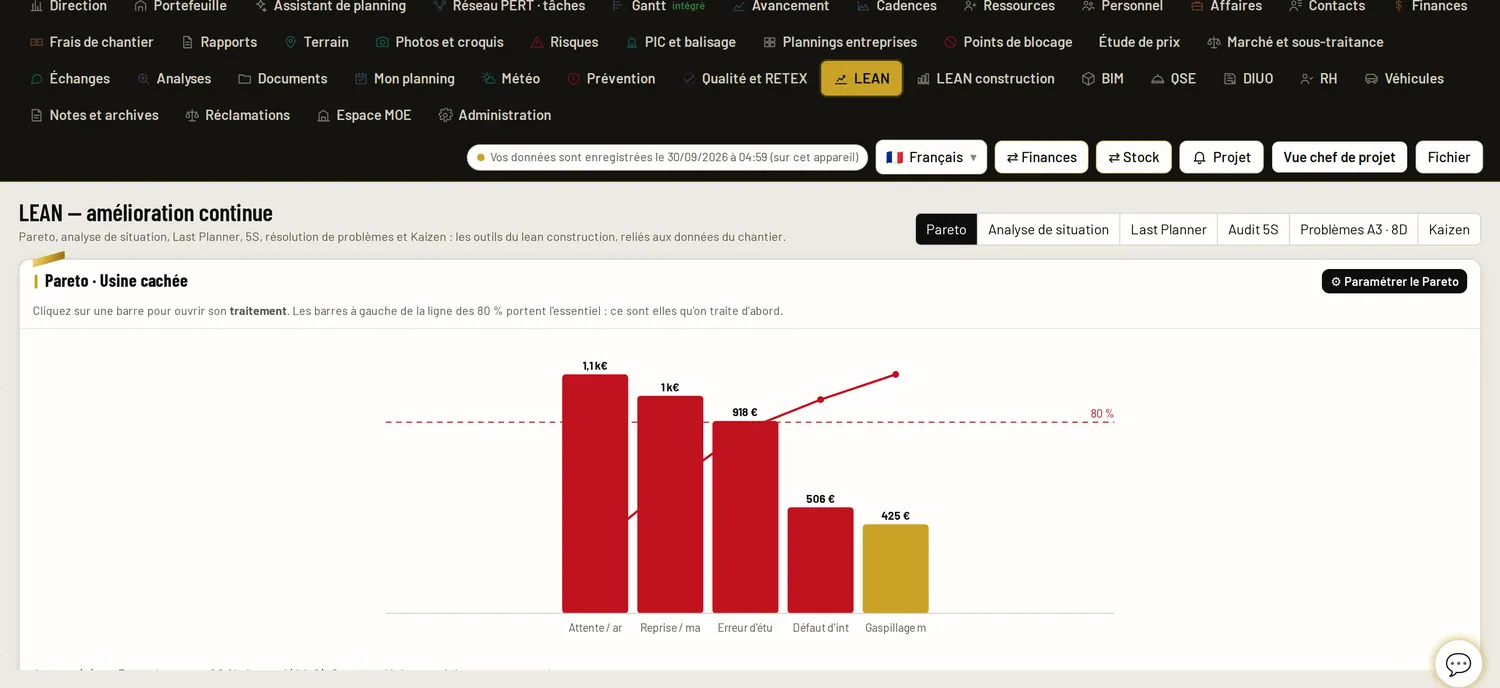Click the Rapports document icon
The image size is (1500, 688).
(188, 42)
